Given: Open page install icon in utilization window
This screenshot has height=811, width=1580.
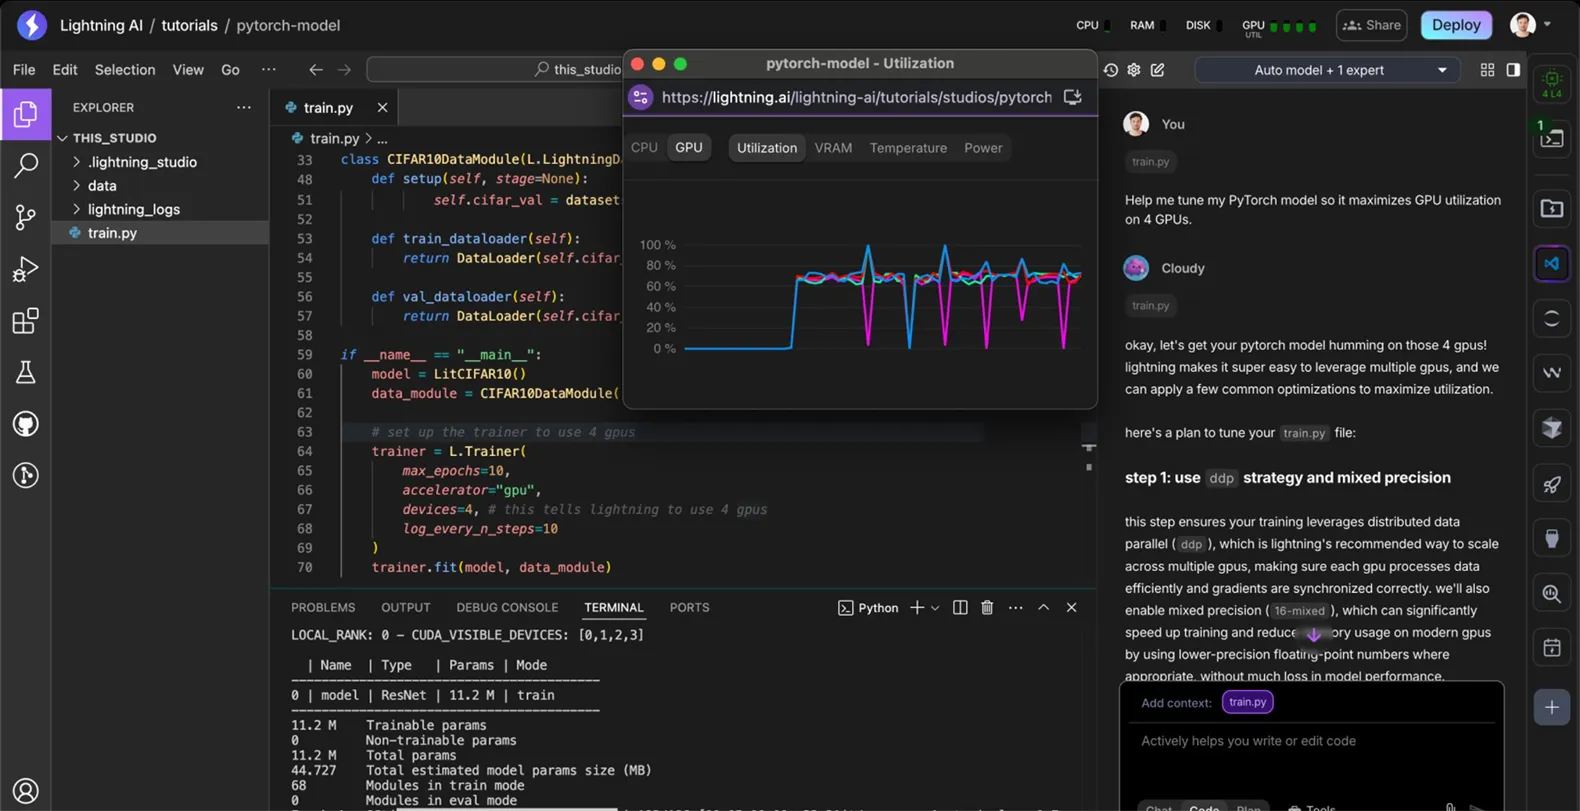Looking at the screenshot, I should click(1073, 97).
